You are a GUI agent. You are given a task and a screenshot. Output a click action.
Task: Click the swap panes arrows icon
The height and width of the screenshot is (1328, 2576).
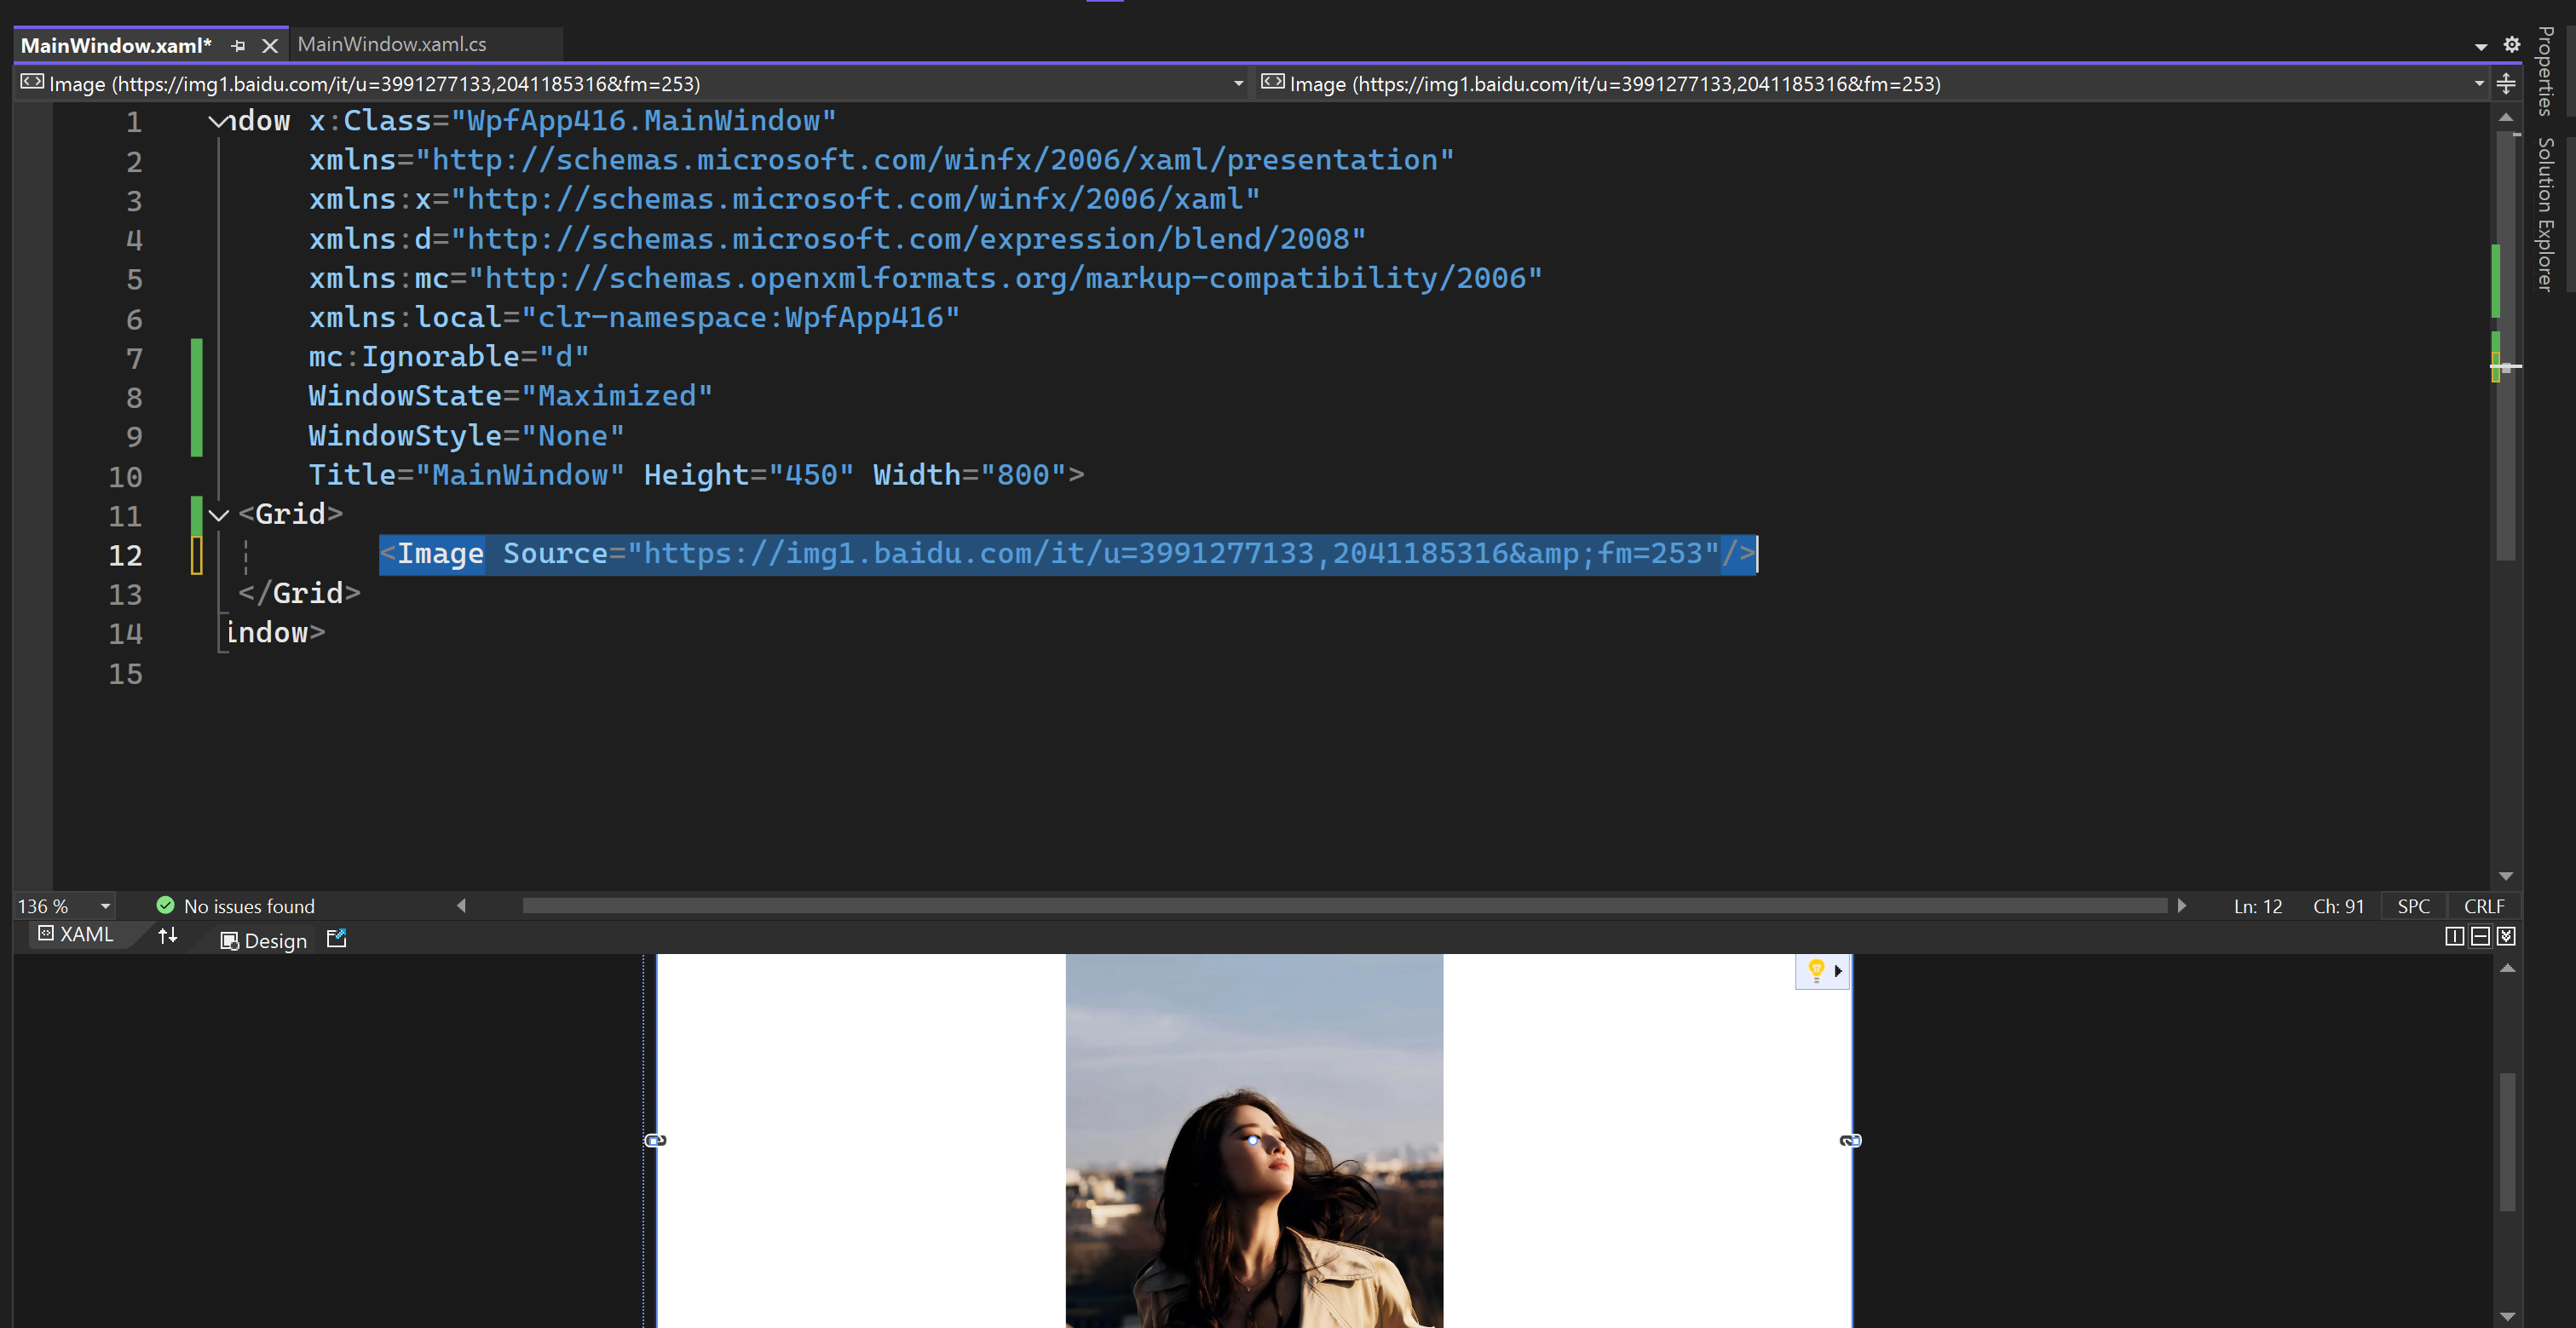point(168,935)
